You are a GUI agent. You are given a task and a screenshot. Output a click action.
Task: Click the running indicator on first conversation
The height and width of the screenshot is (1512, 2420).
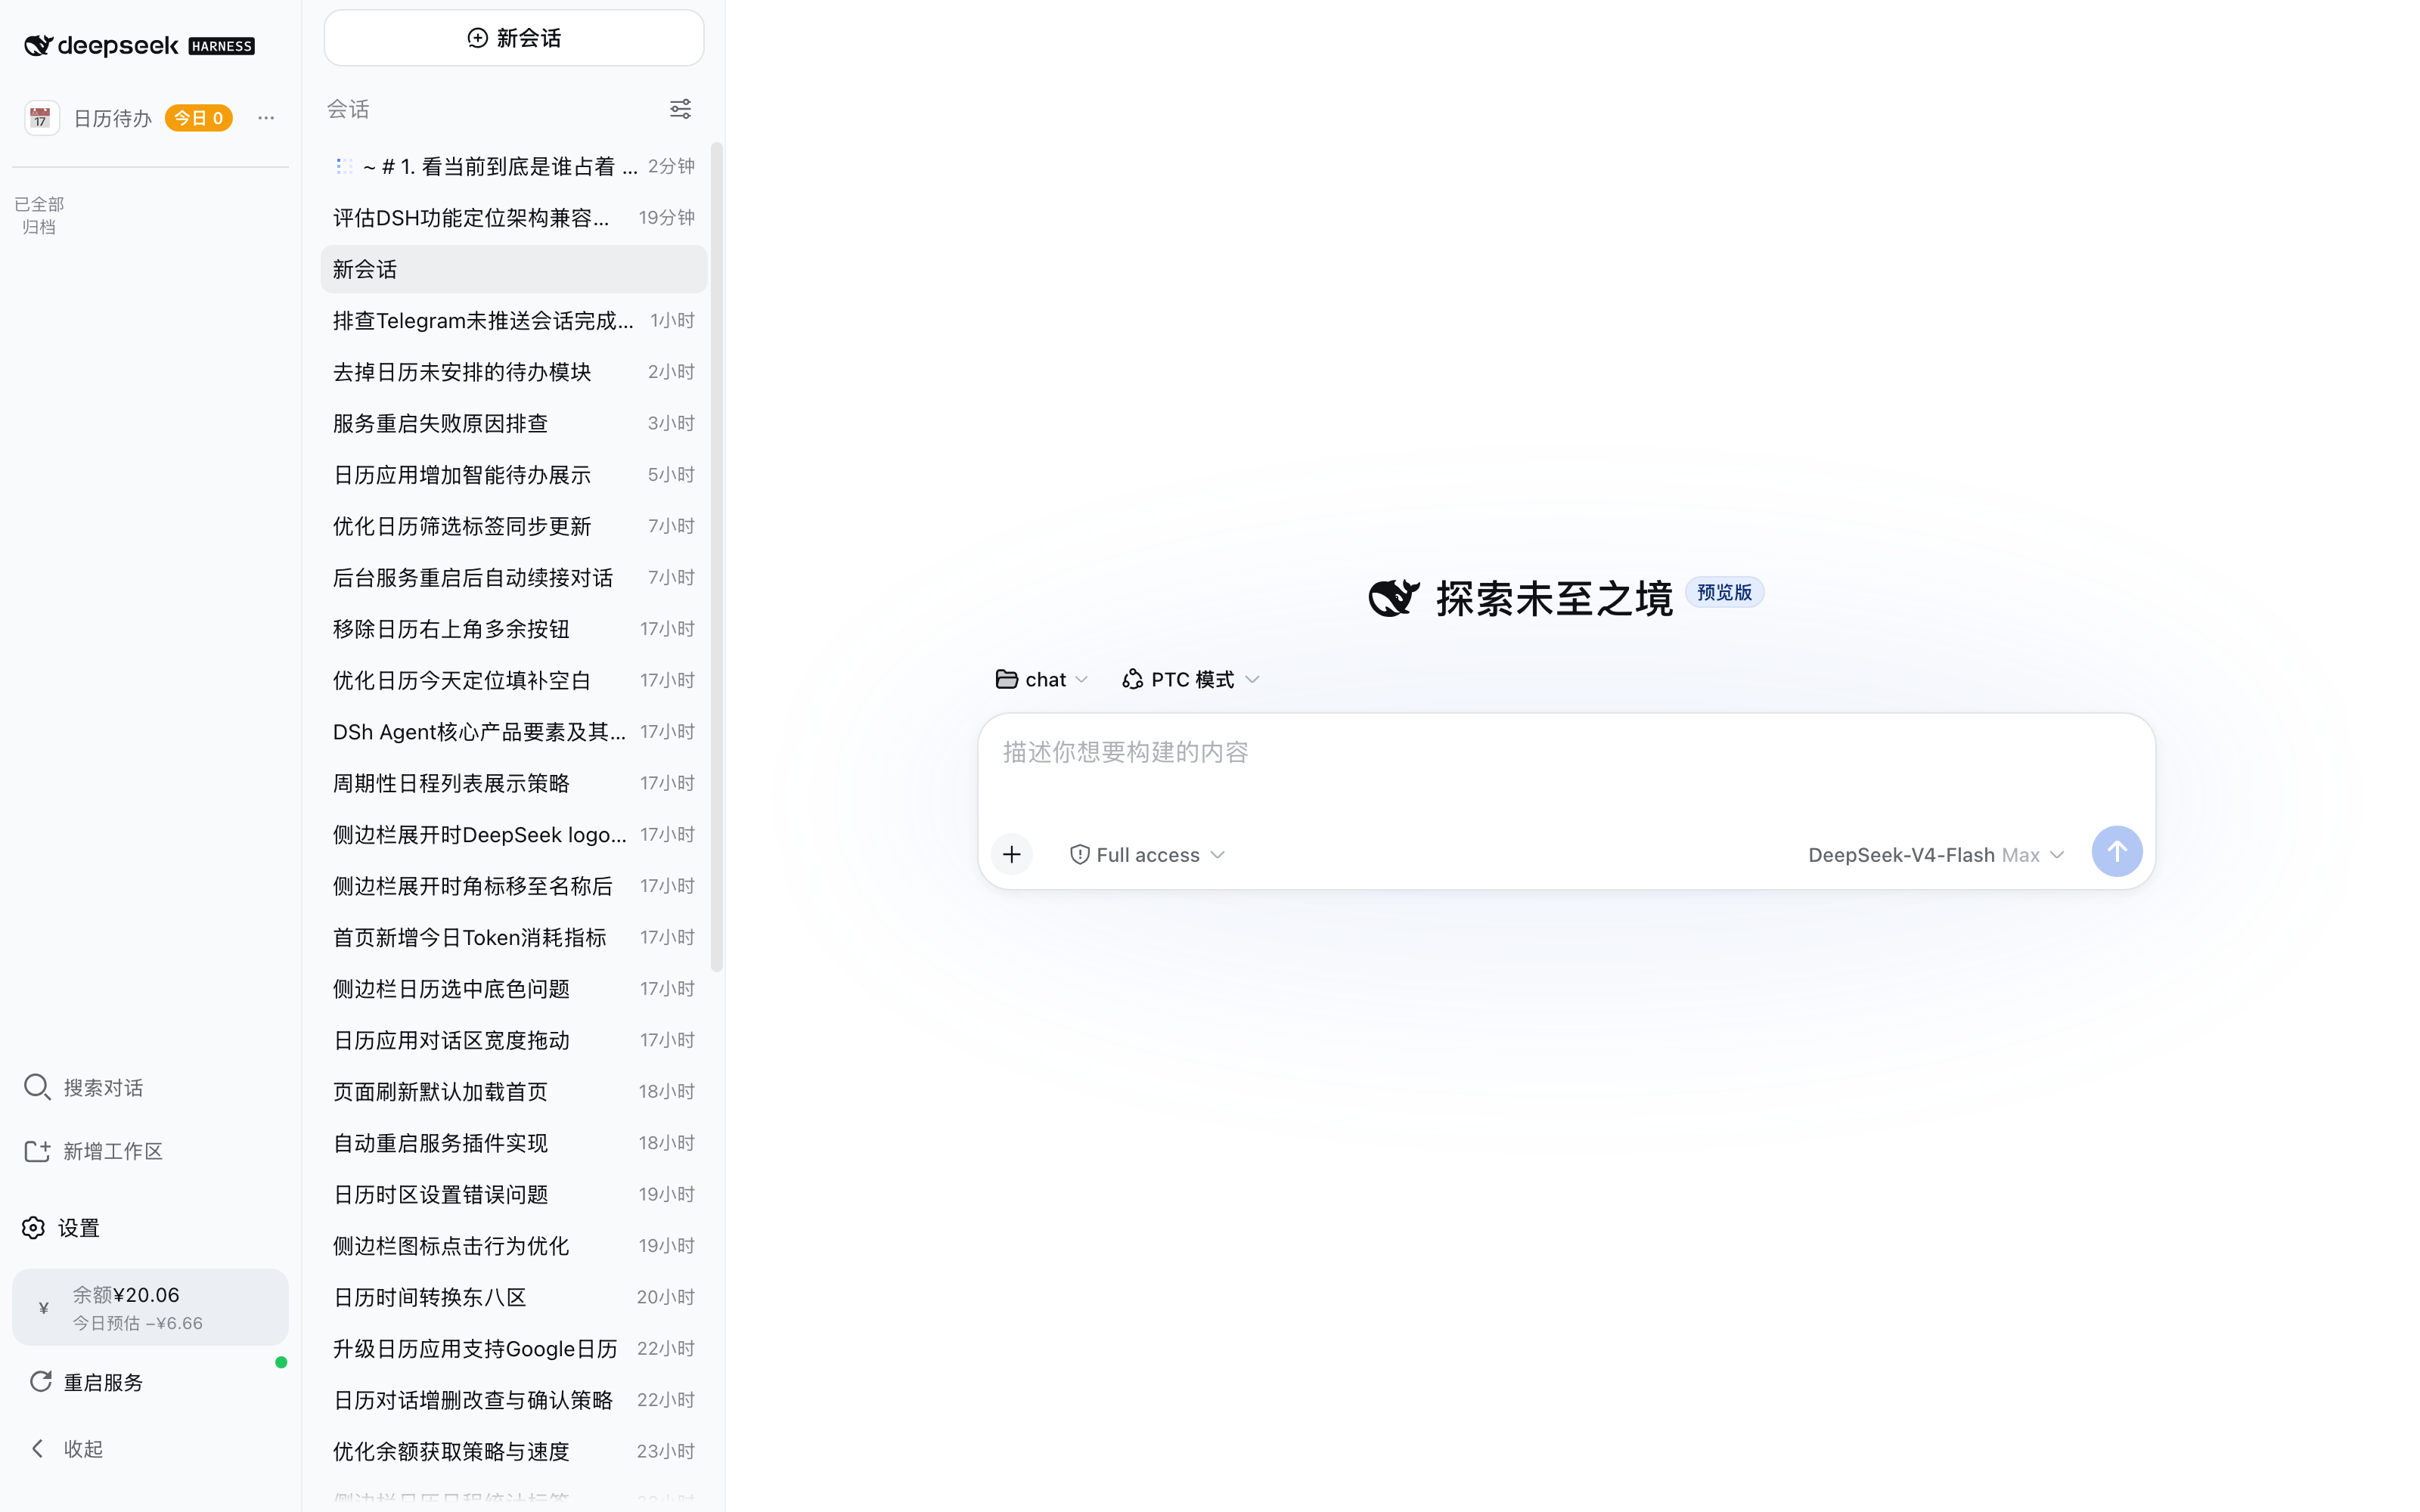(344, 166)
